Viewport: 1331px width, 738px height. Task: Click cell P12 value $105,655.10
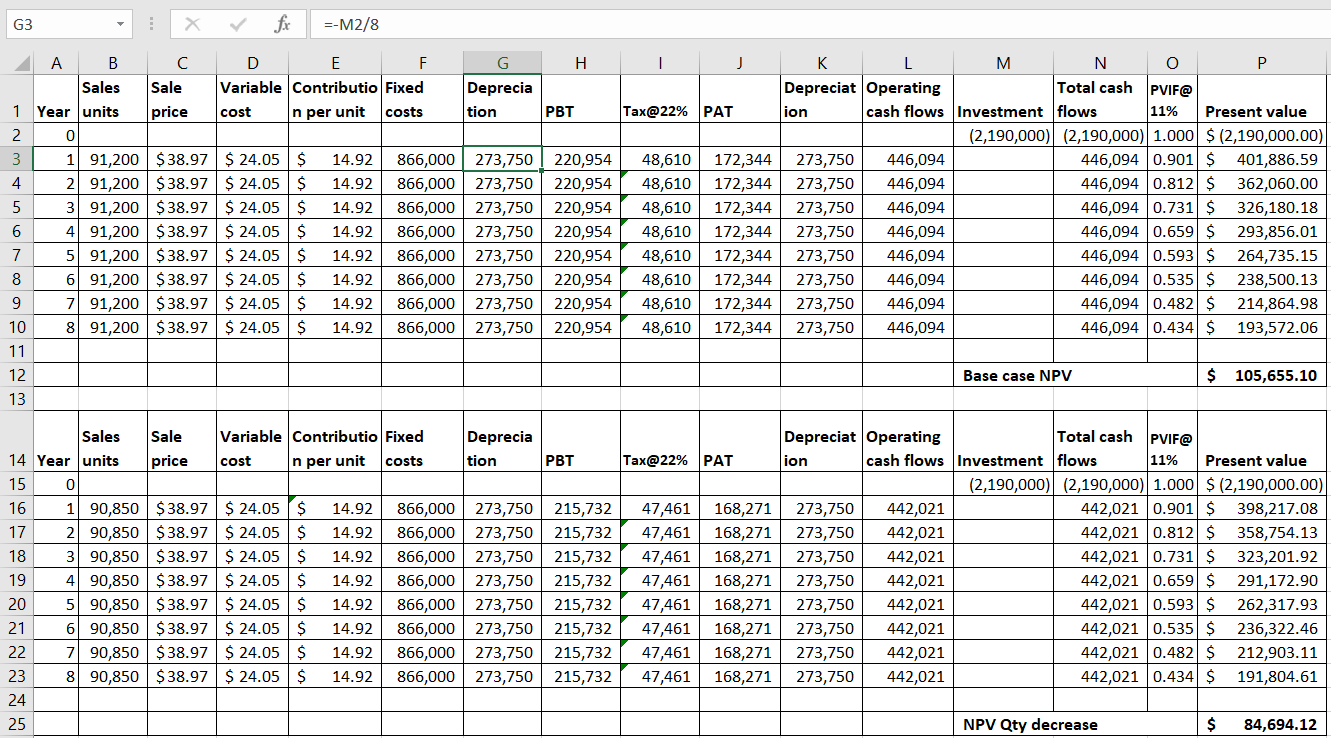[x=1262, y=376]
